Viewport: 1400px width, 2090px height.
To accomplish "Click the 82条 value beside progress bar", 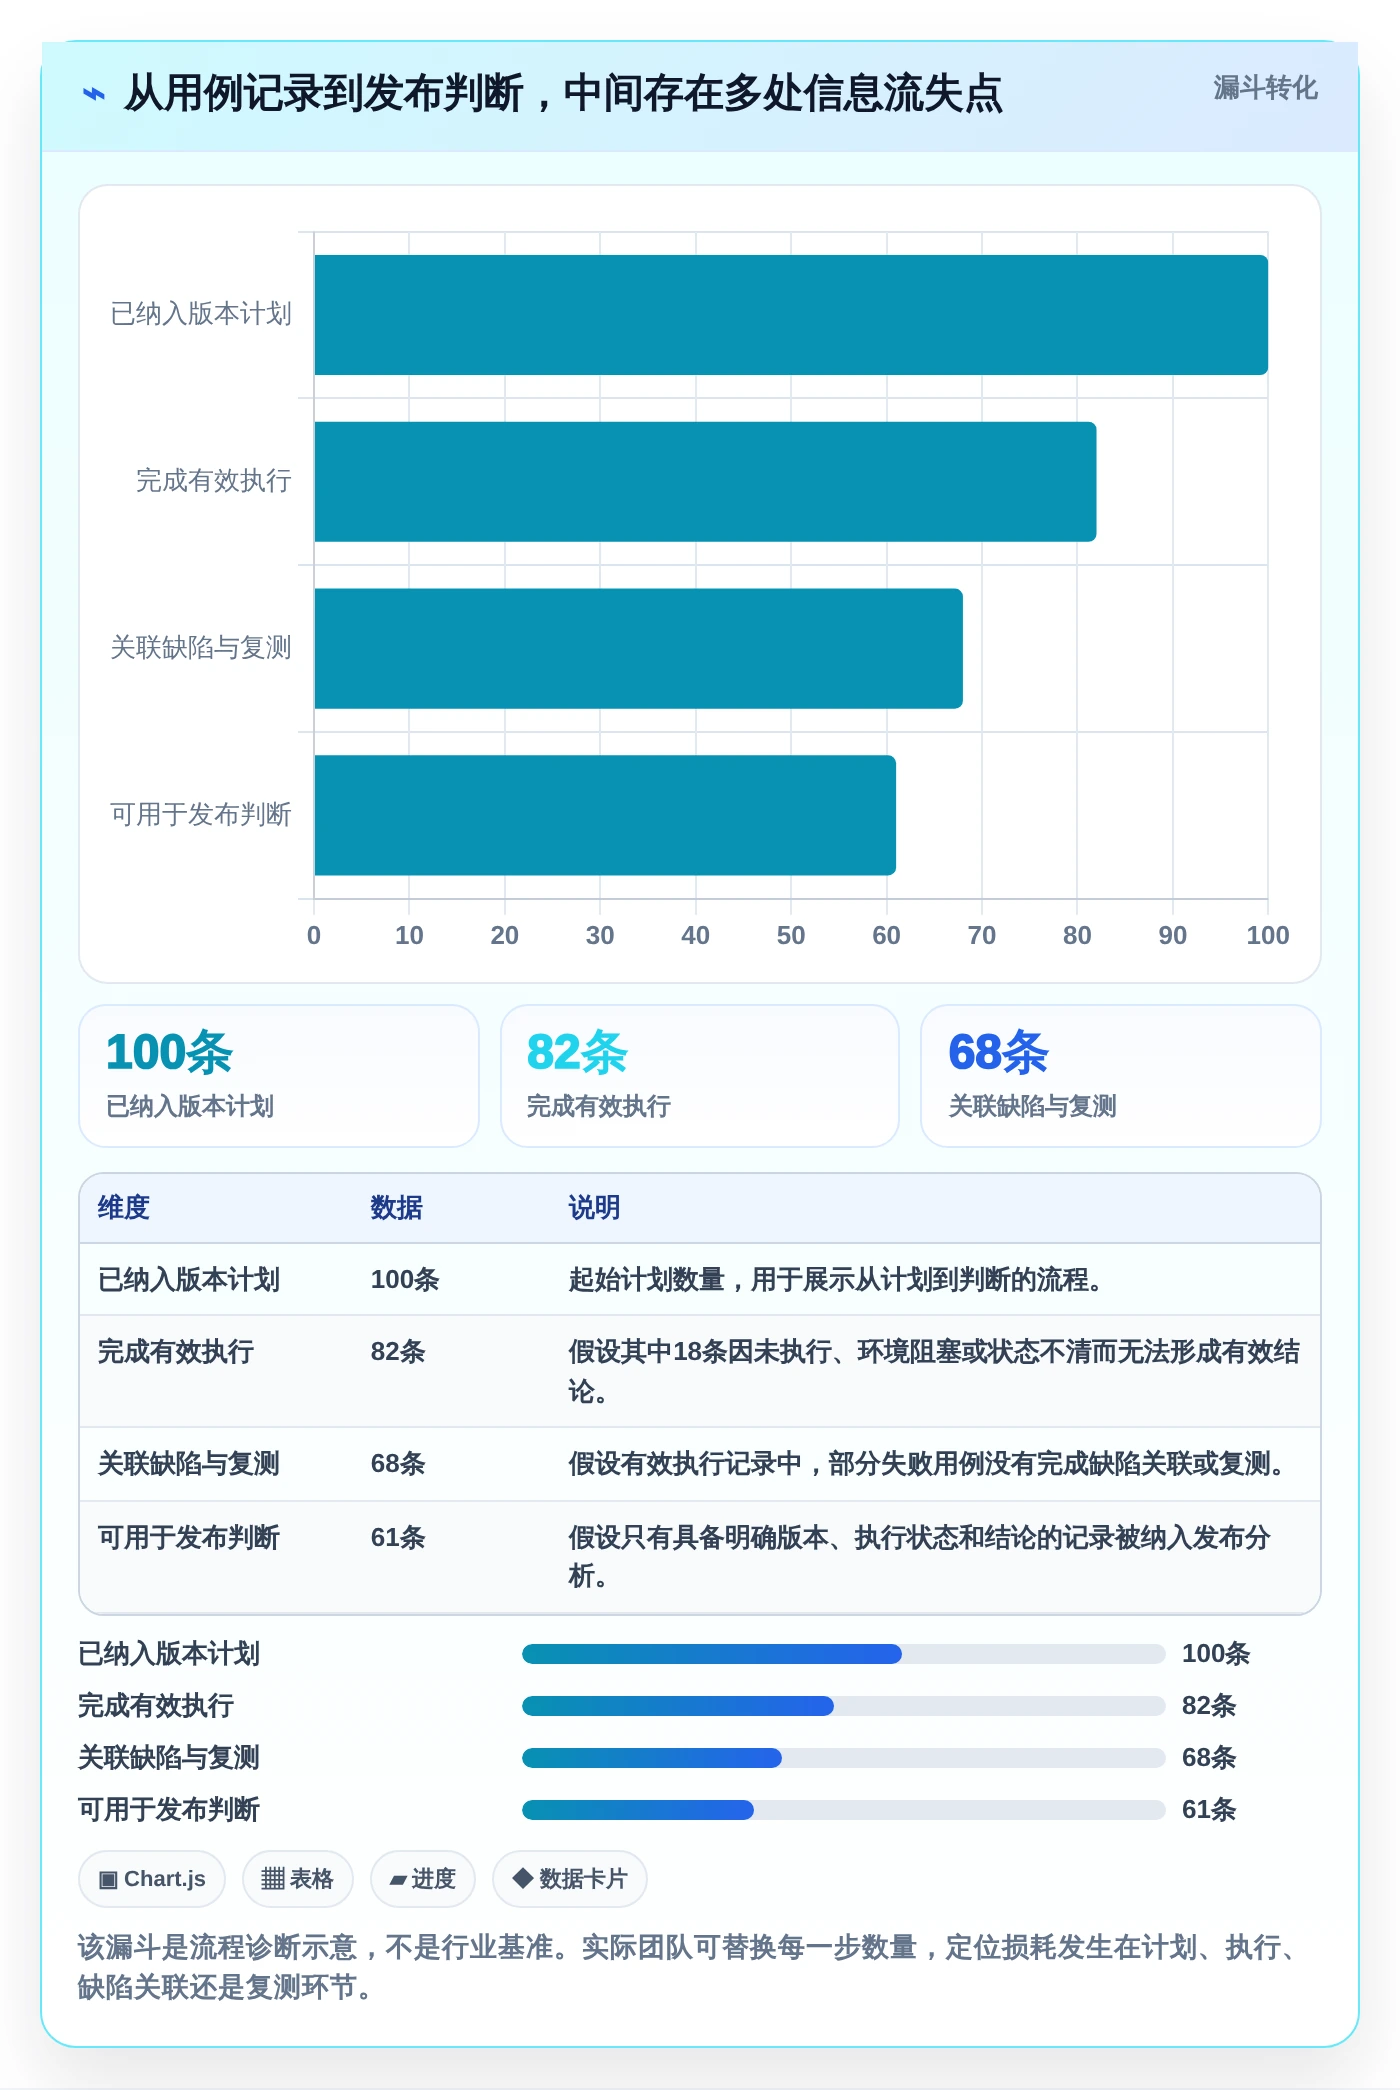I will [1209, 1706].
